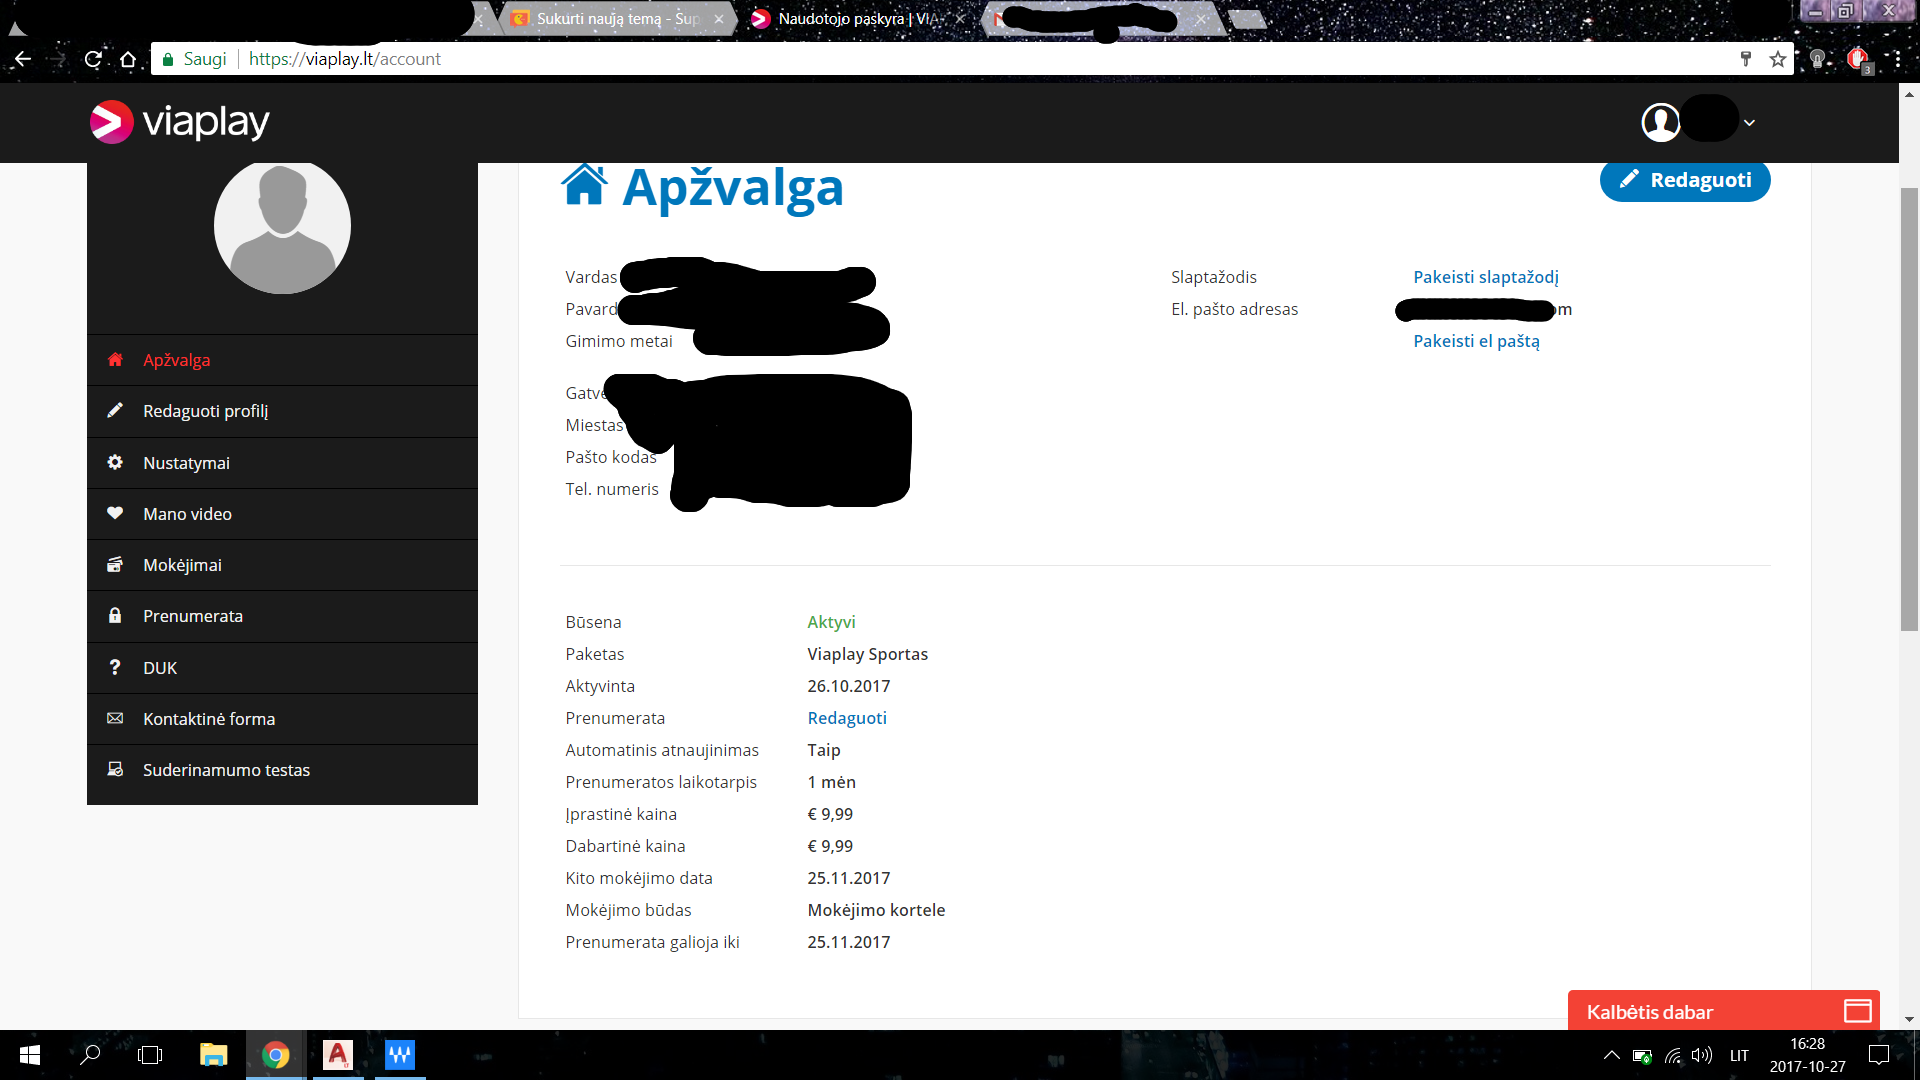Click the Pakeisti el paštą link
This screenshot has height=1080, width=1920.
click(x=1476, y=341)
